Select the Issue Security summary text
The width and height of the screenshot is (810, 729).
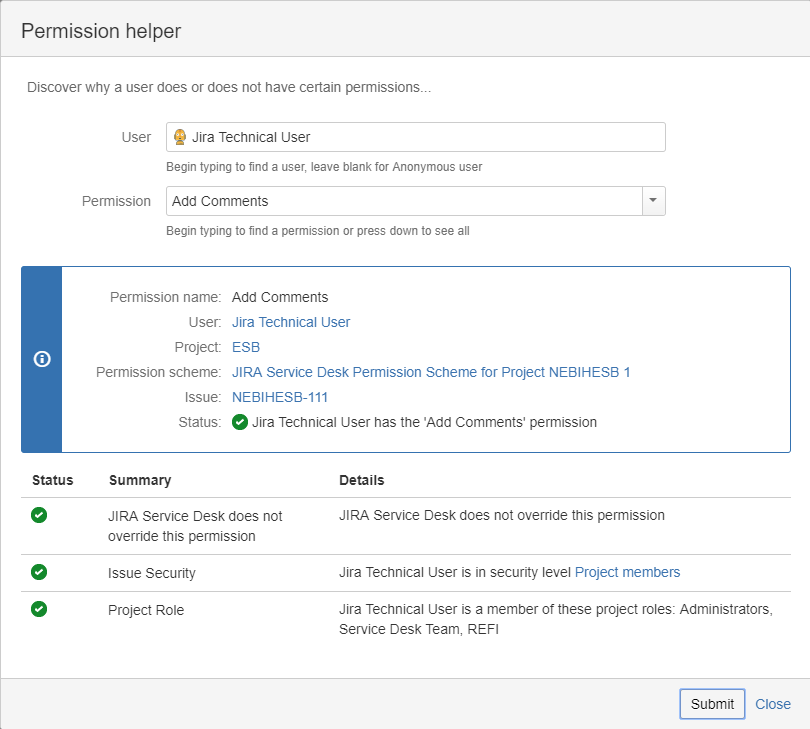coord(152,573)
